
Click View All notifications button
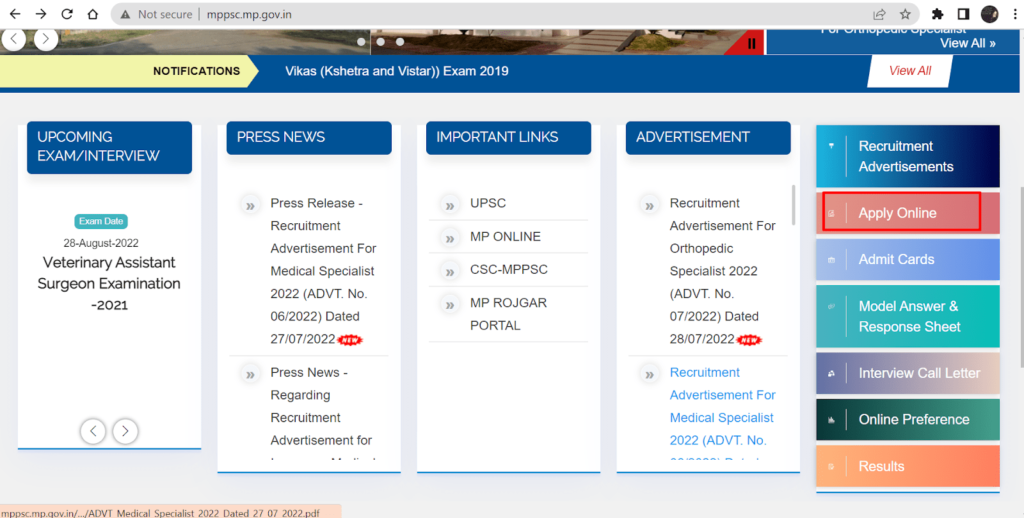point(909,71)
